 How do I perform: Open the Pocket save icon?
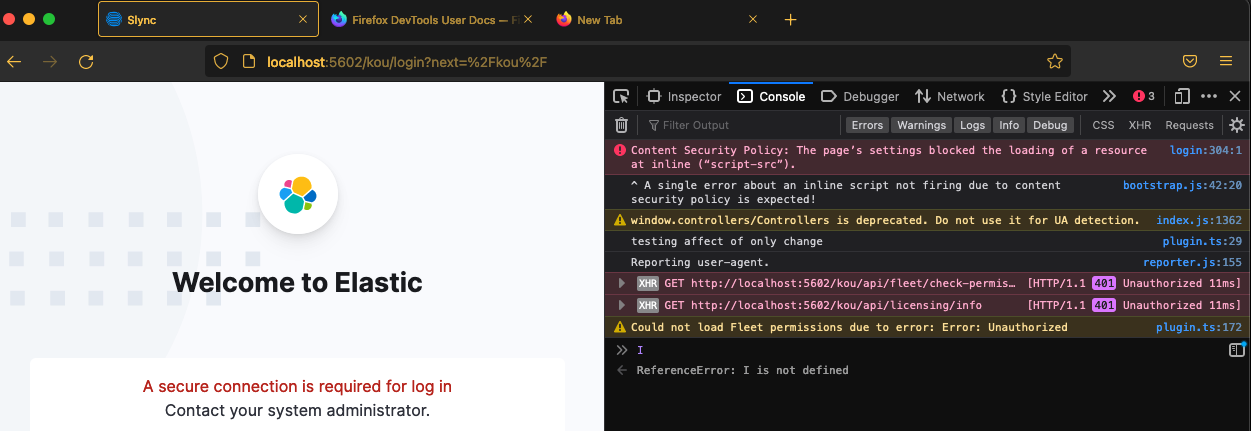point(1190,62)
